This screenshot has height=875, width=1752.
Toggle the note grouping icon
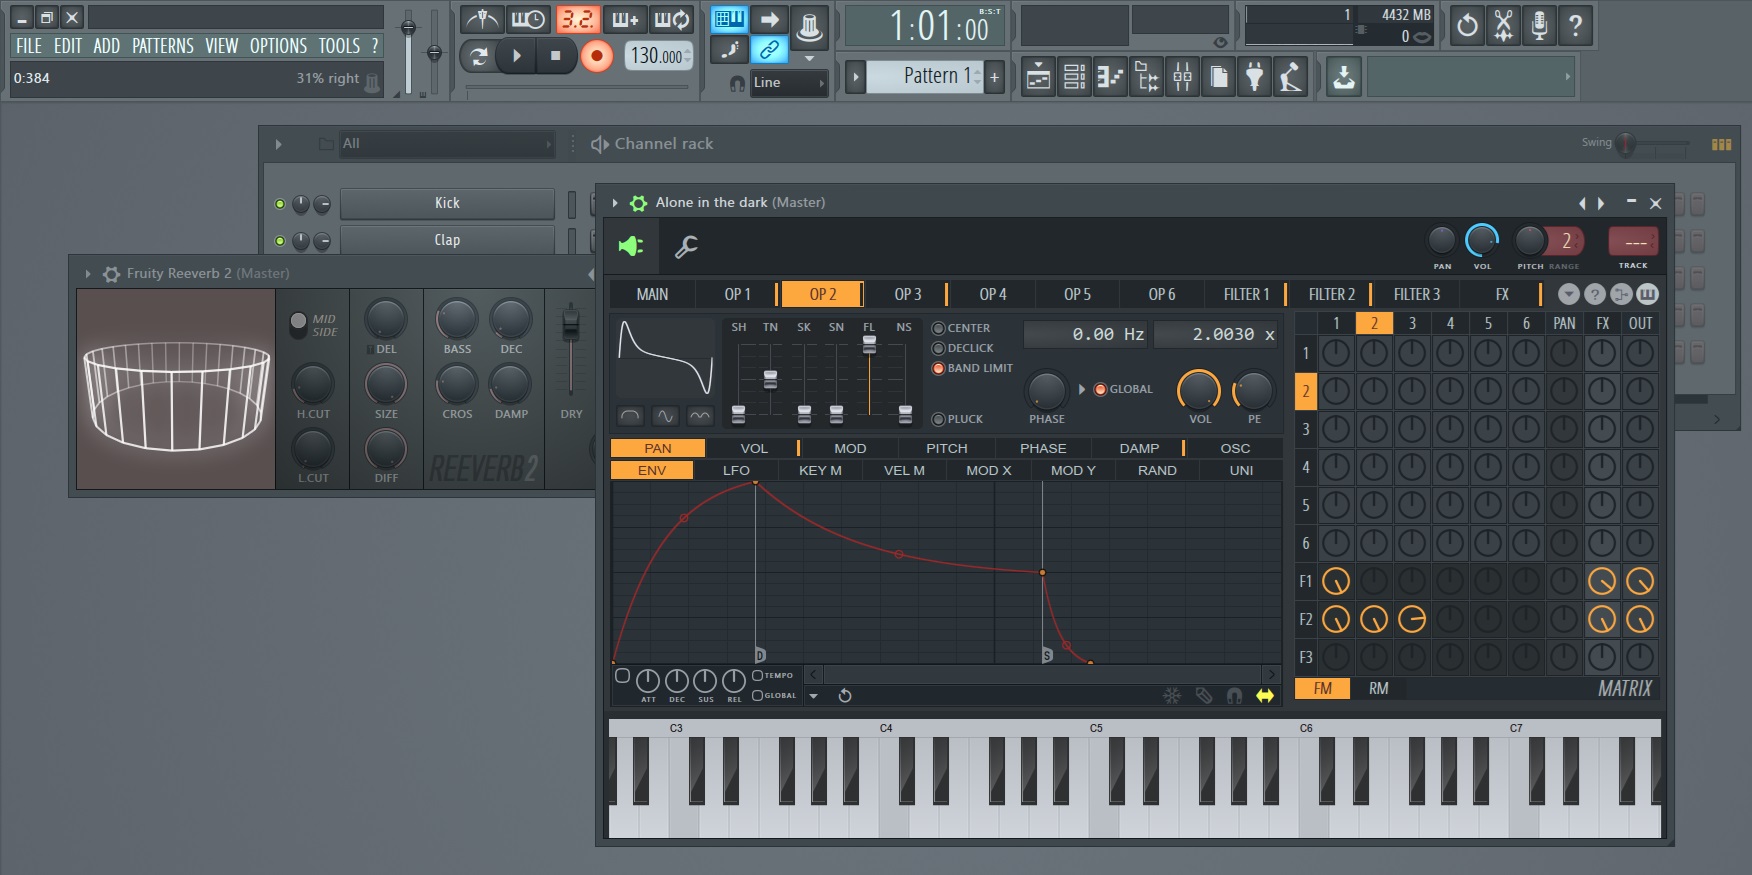729,50
